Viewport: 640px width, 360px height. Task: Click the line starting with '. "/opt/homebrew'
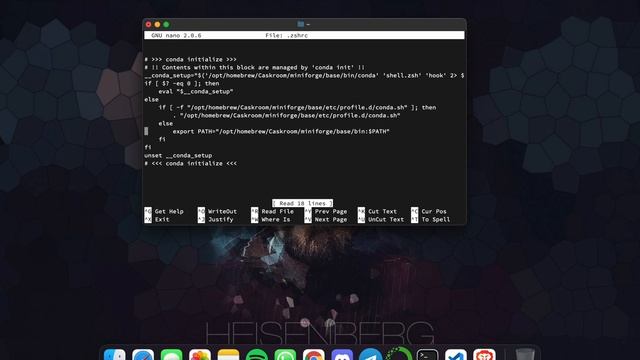coord(287,116)
